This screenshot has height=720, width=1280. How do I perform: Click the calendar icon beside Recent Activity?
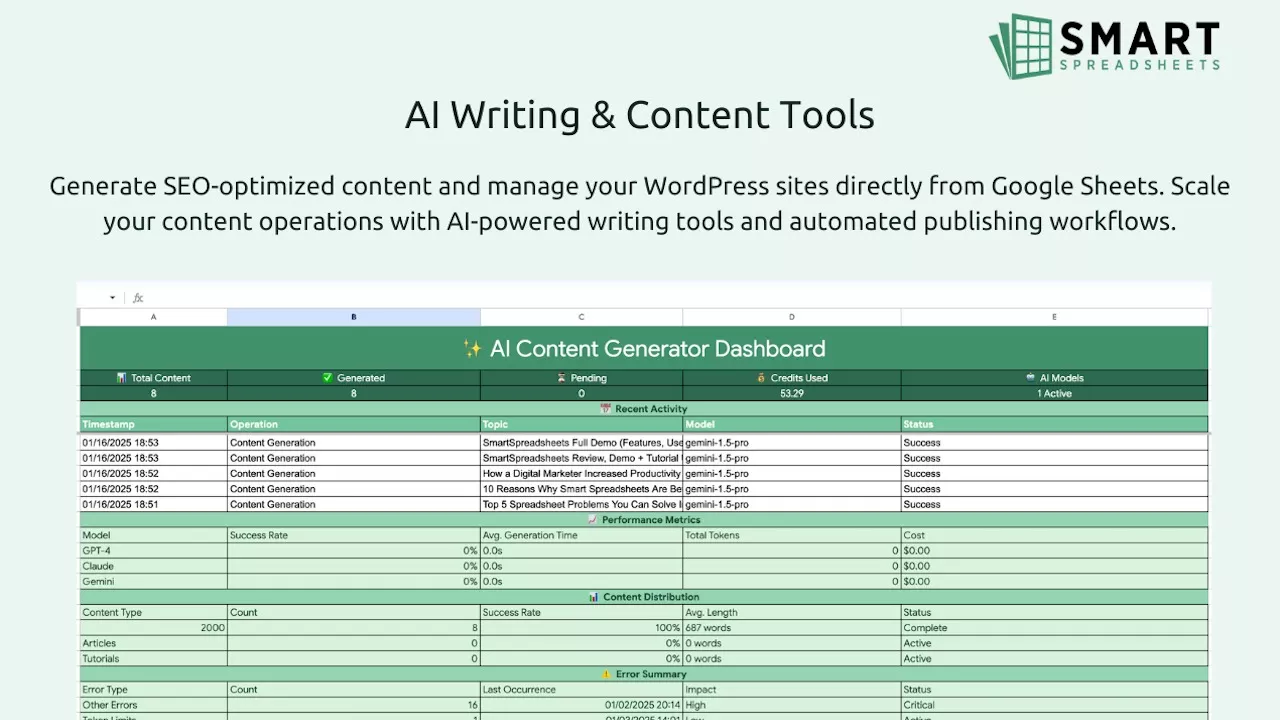point(605,409)
